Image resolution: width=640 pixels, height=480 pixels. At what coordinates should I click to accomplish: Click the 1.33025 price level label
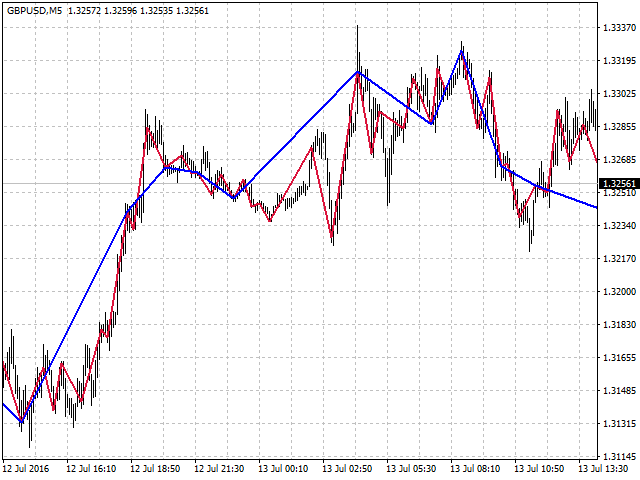click(619, 94)
